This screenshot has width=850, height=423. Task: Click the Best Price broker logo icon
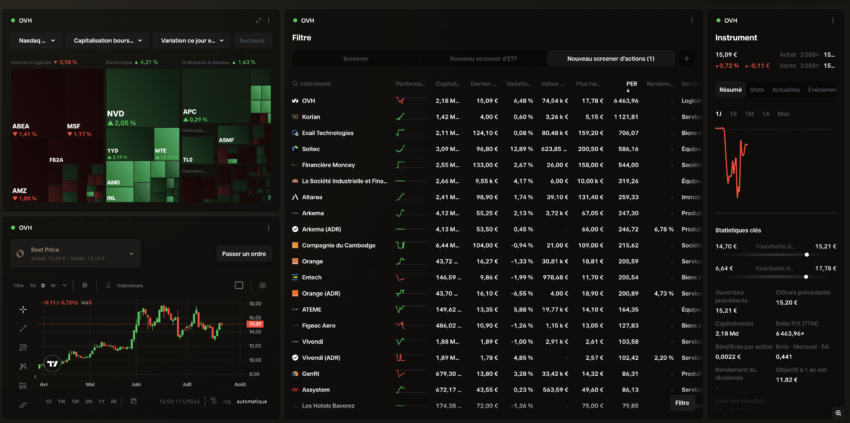pyautogui.click(x=21, y=253)
